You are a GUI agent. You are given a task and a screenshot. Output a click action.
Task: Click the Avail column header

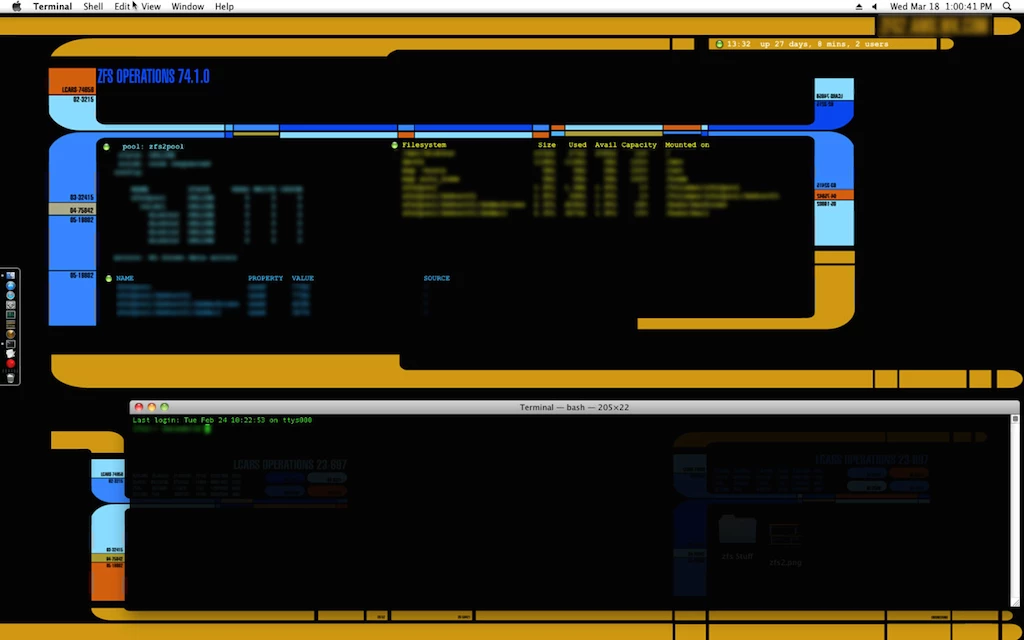click(x=605, y=145)
